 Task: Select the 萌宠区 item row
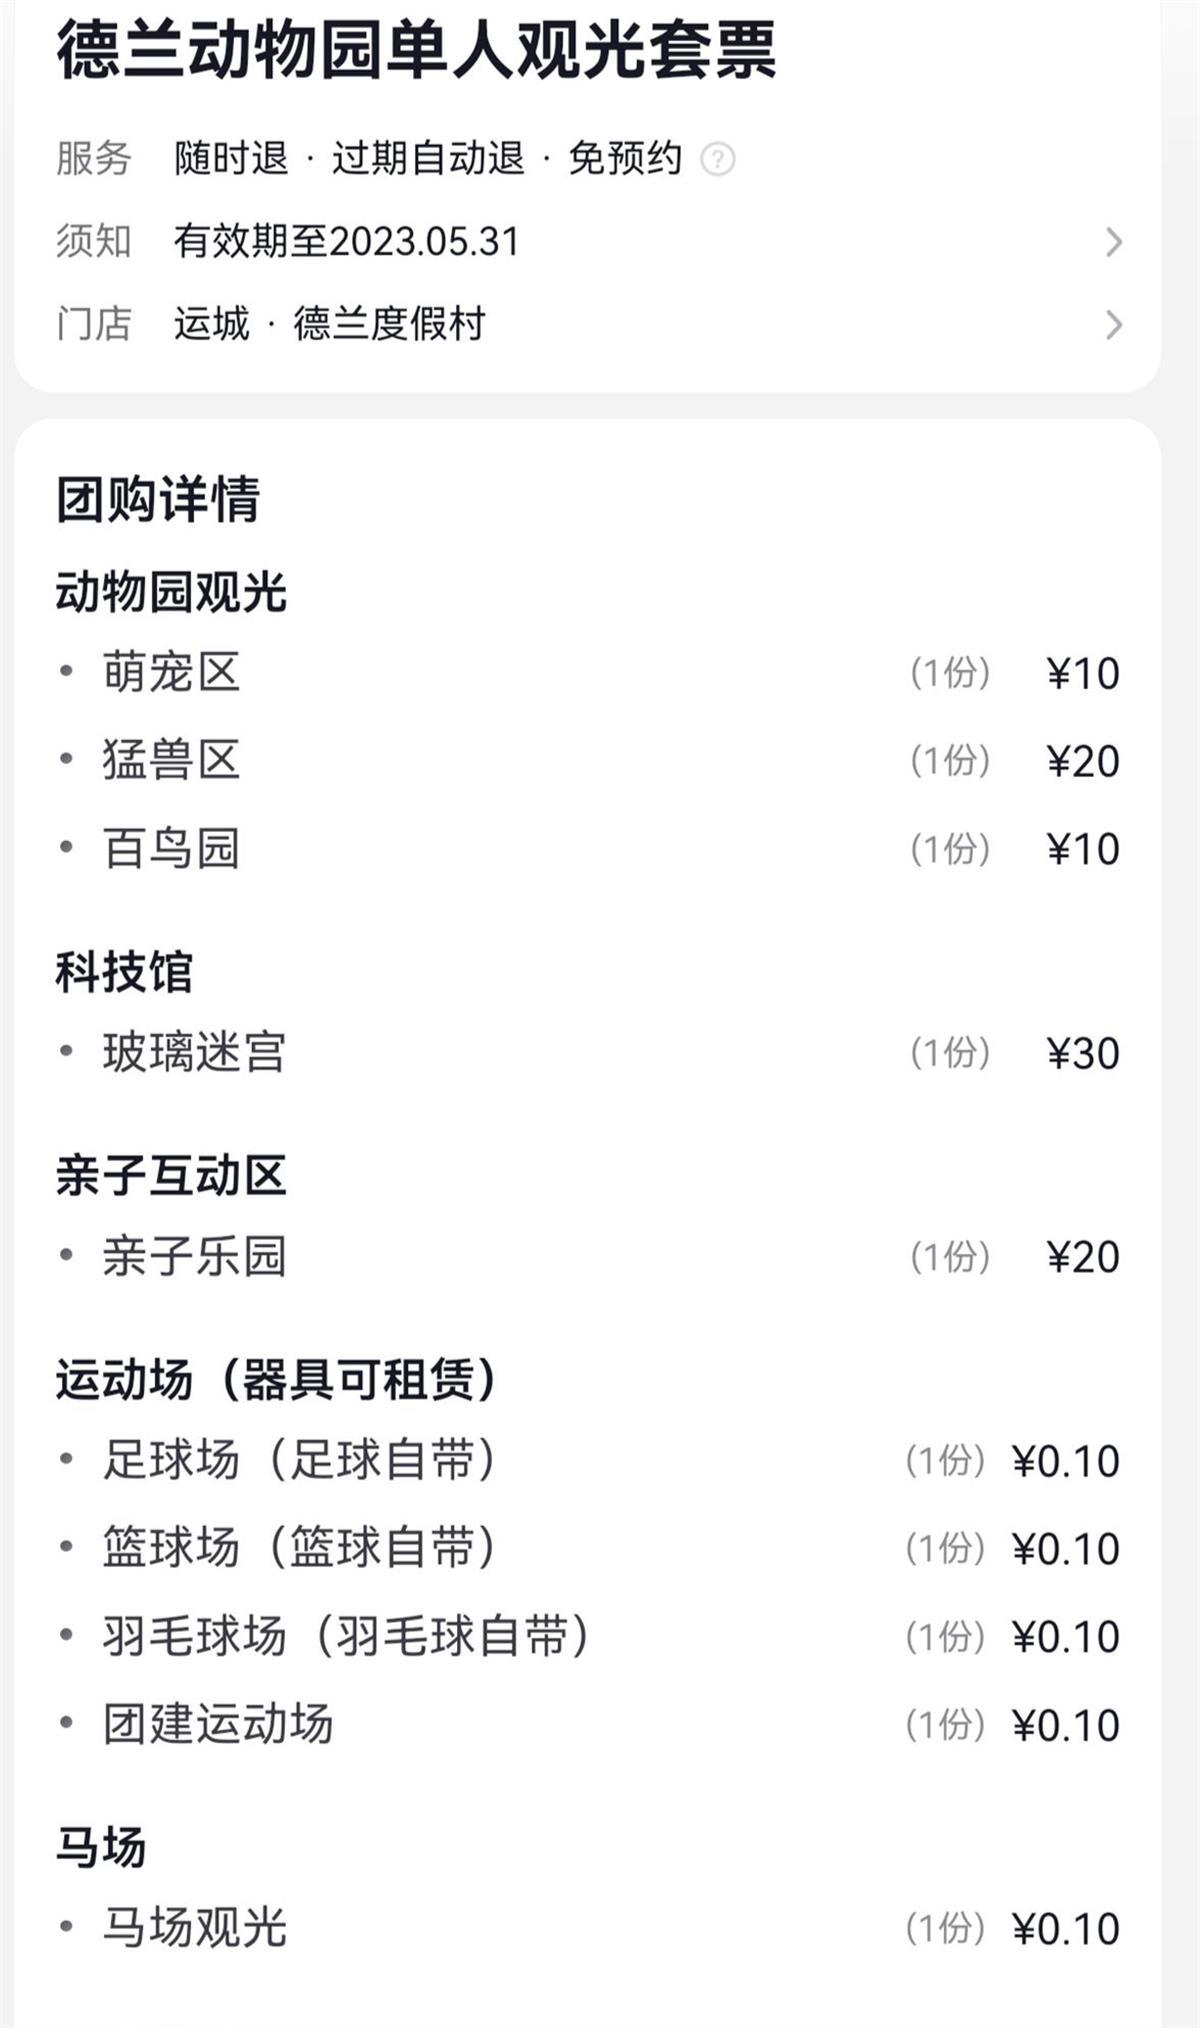171,672
